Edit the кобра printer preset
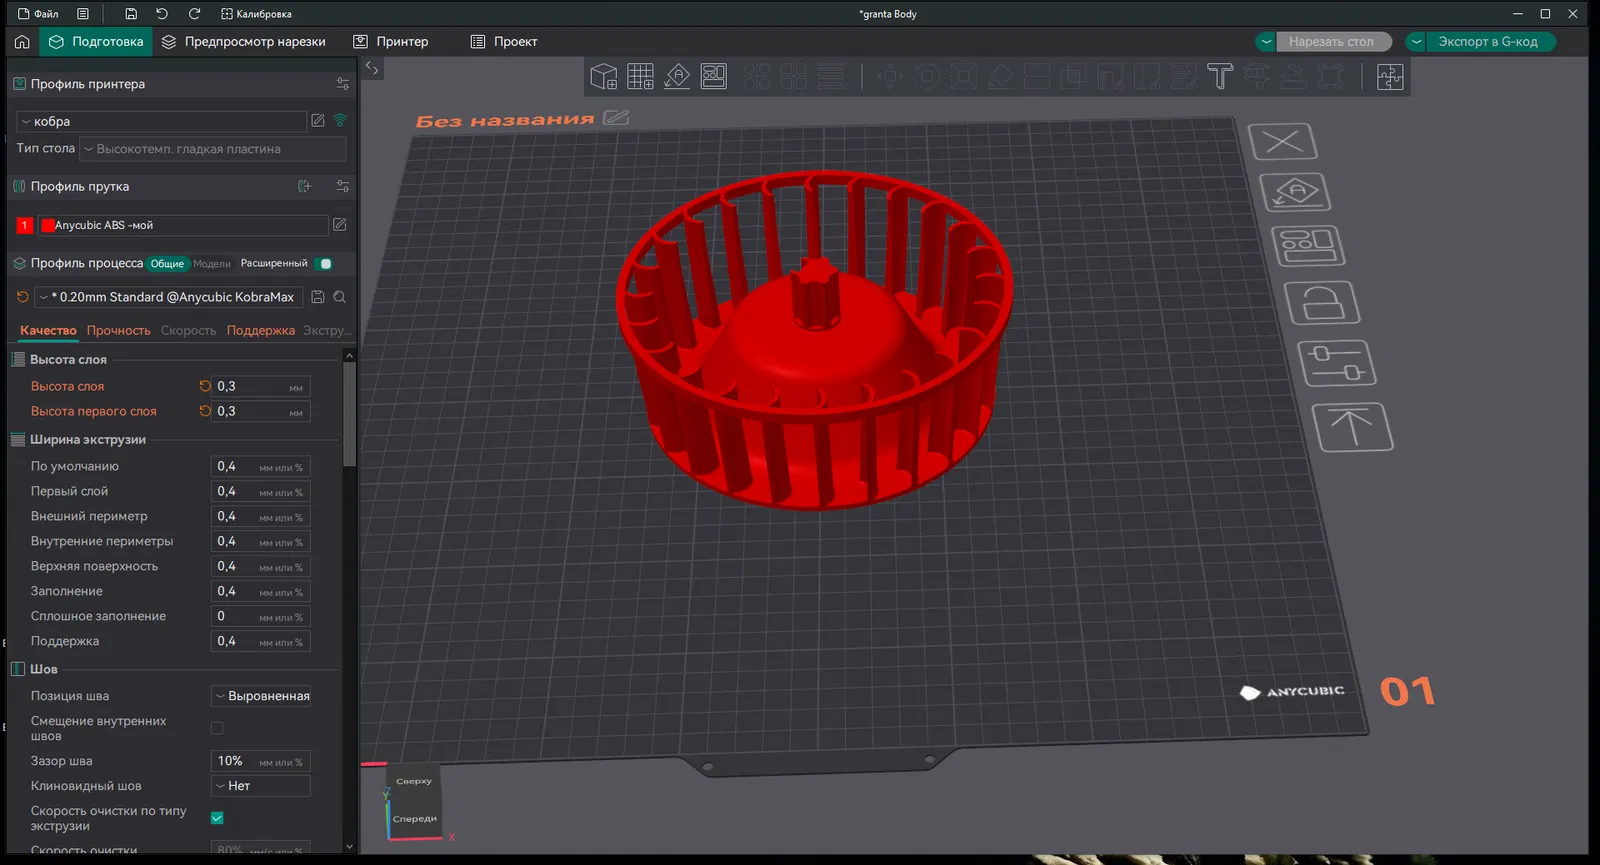Image resolution: width=1600 pixels, height=865 pixels. (x=318, y=121)
